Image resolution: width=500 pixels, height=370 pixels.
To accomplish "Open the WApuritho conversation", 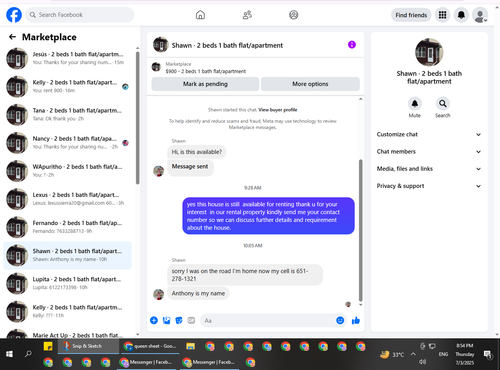I will [x=67, y=171].
